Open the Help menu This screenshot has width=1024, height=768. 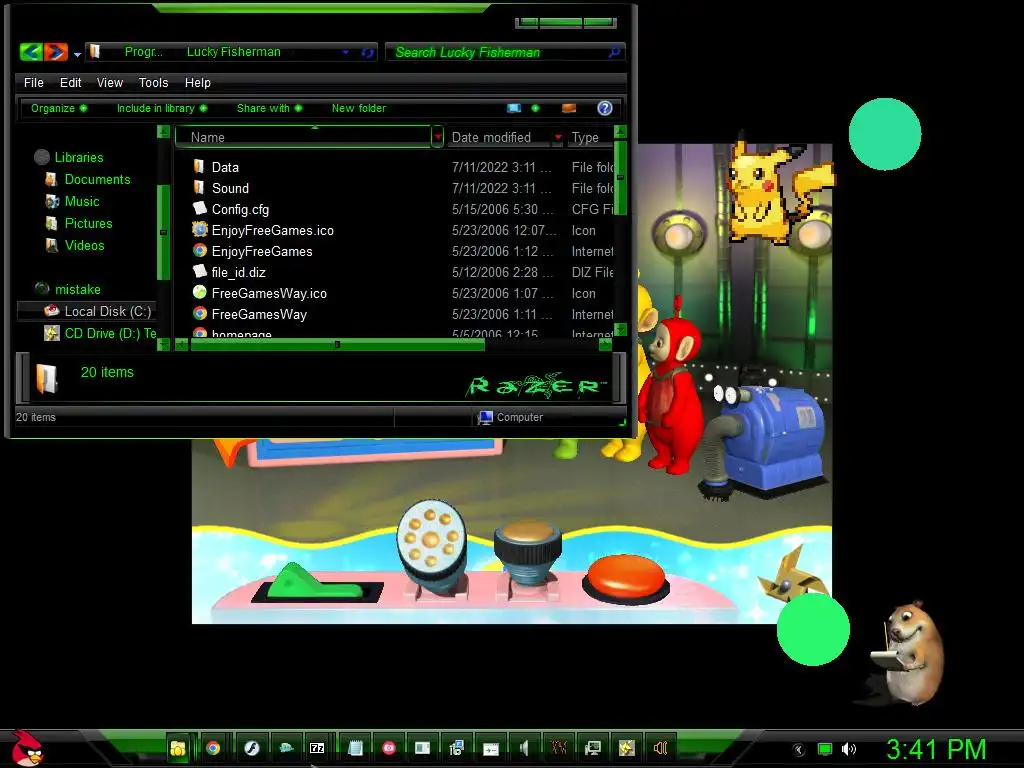tap(197, 82)
